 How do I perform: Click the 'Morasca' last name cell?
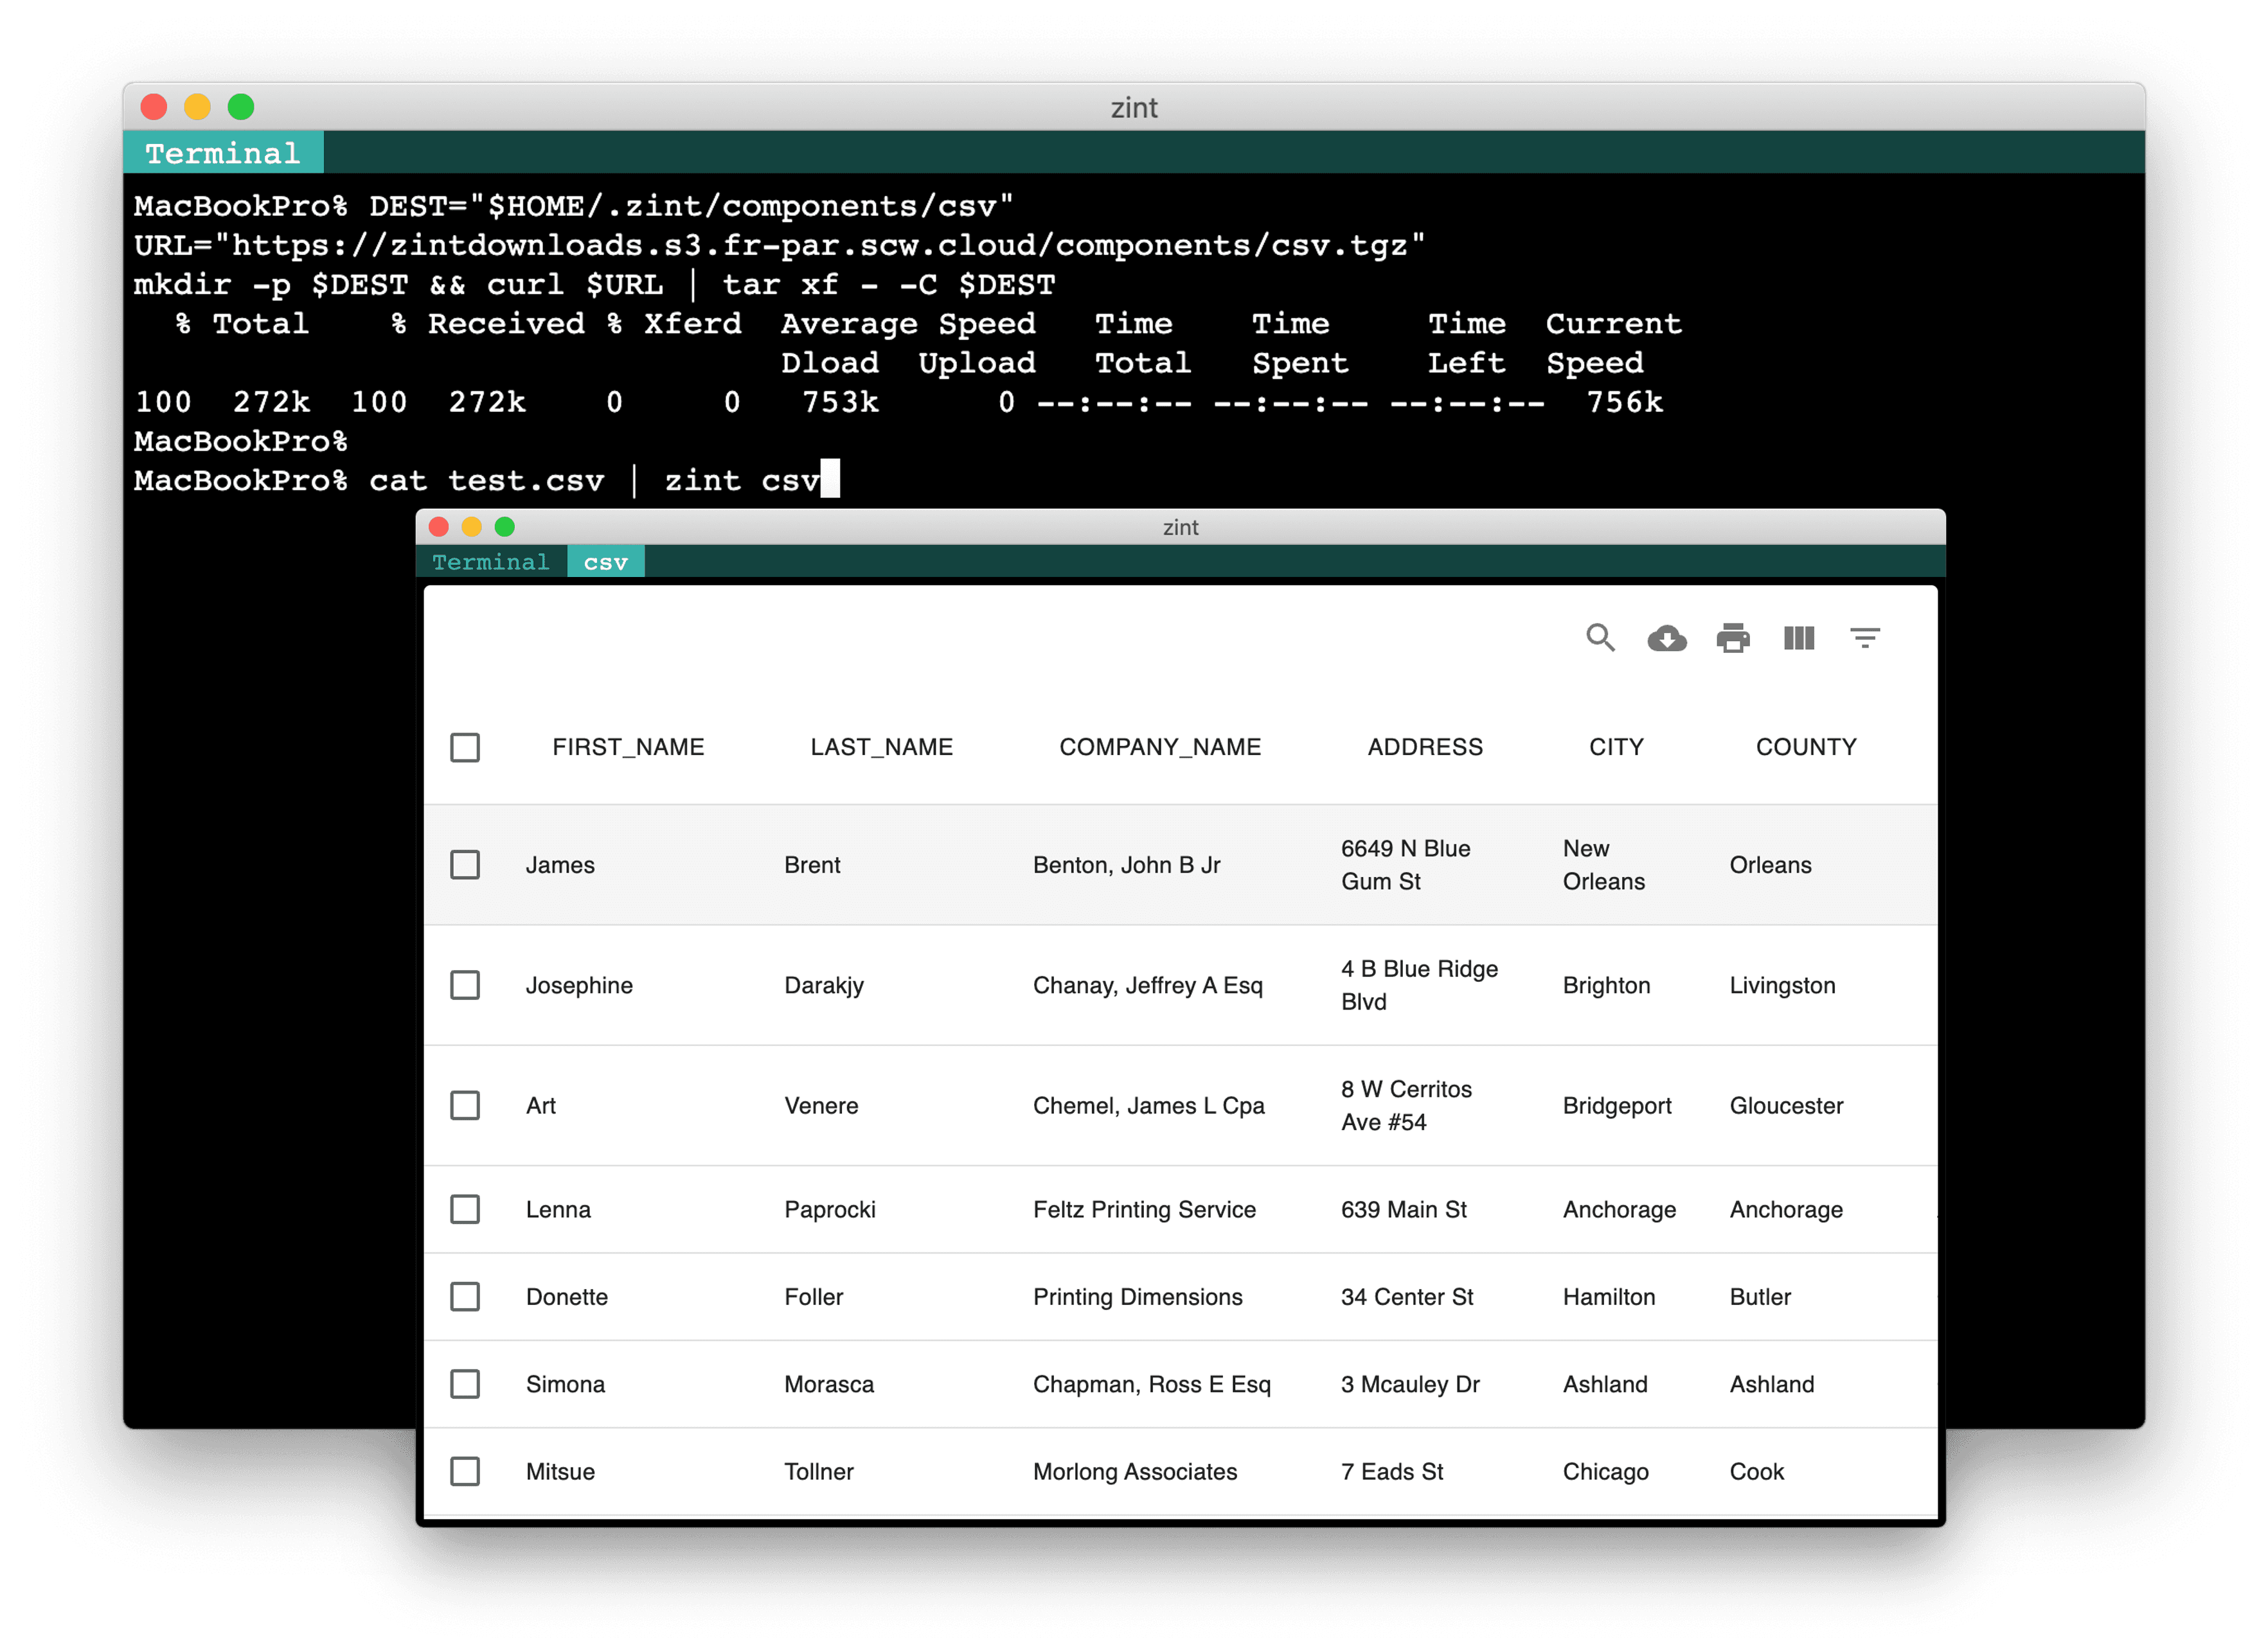pos(829,1384)
